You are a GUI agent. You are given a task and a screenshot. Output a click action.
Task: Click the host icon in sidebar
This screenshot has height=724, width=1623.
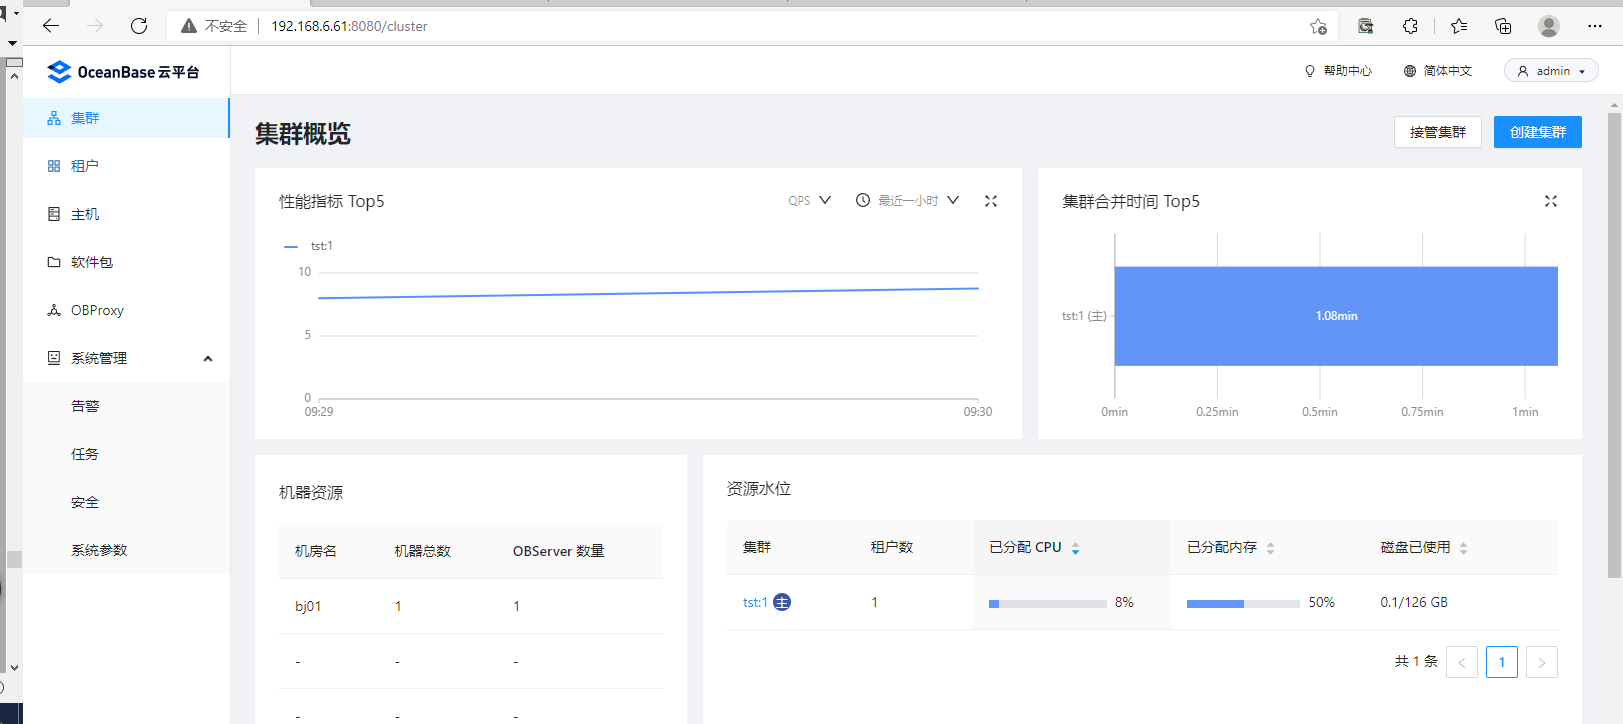pos(54,214)
